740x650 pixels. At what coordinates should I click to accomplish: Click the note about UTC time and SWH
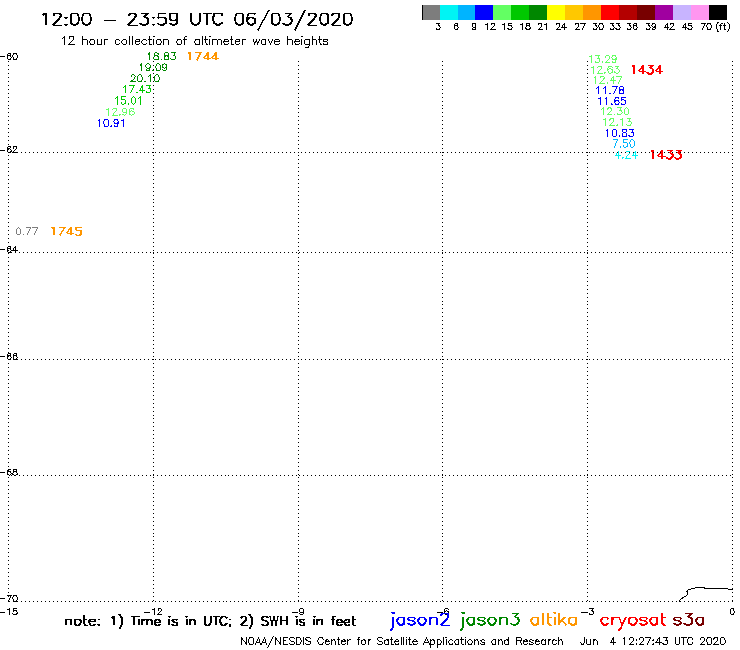[x=210, y=621]
